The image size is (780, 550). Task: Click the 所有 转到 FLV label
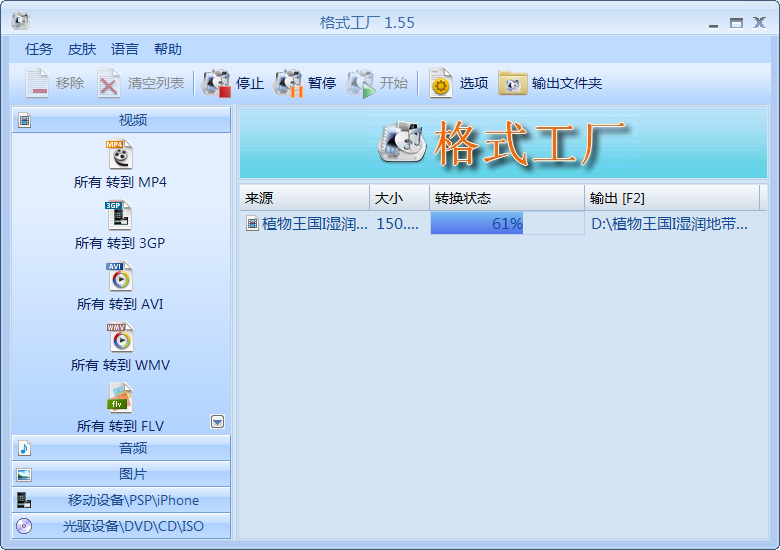(x=120, y=426)
